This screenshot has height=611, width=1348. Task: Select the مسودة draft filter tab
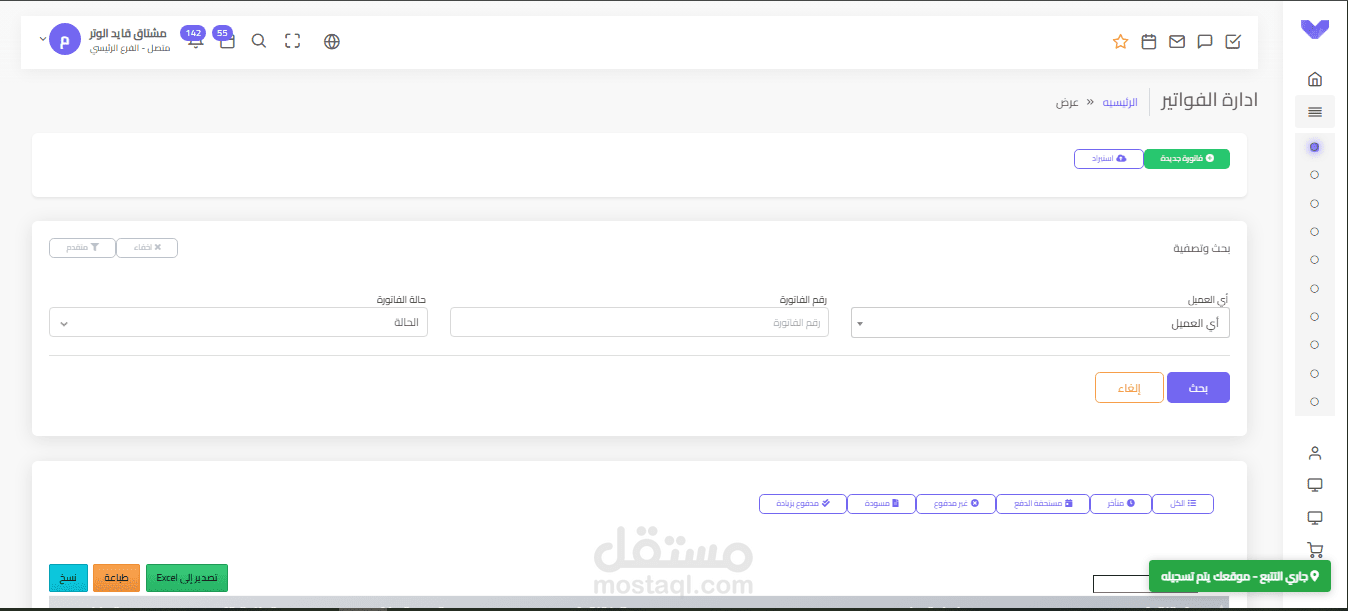pyautogui.click(x=882, y=504)
